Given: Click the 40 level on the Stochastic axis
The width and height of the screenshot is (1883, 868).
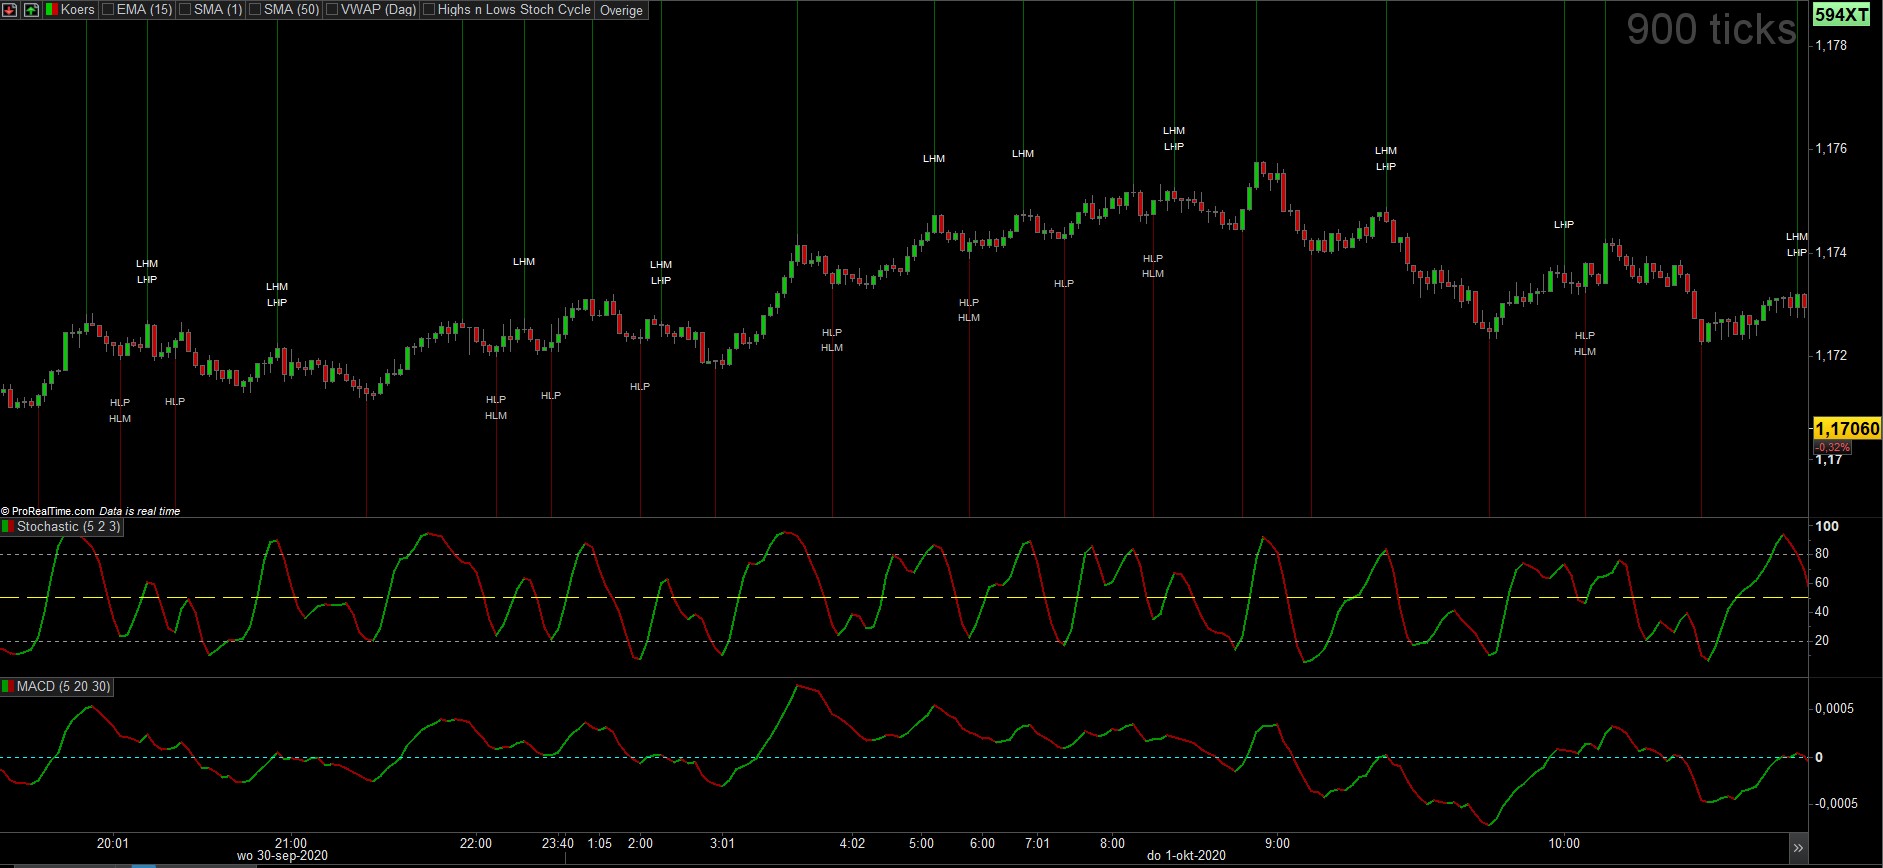Looking at the screenshot, I should (1822, 612).
